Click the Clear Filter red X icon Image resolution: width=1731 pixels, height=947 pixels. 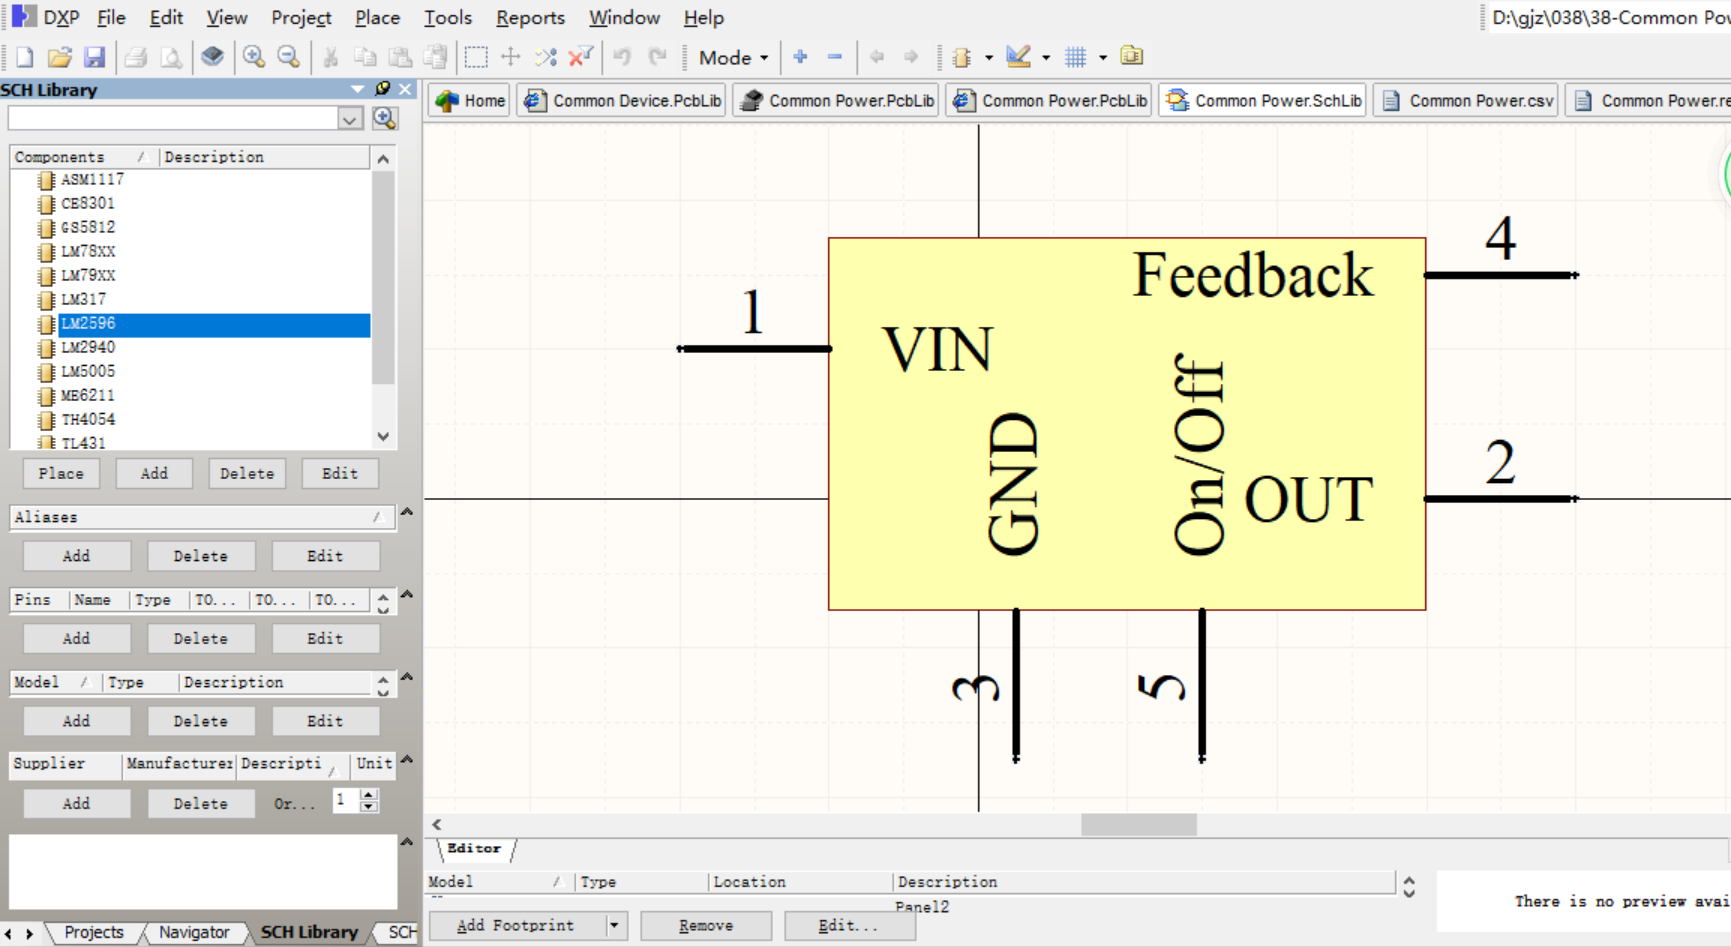580,57
